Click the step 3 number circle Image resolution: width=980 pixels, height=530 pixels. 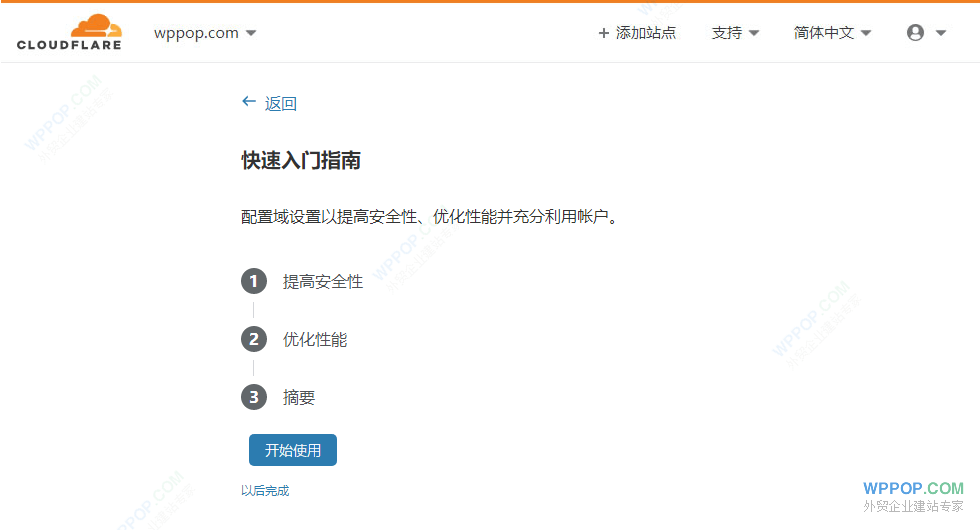(254, 397)
